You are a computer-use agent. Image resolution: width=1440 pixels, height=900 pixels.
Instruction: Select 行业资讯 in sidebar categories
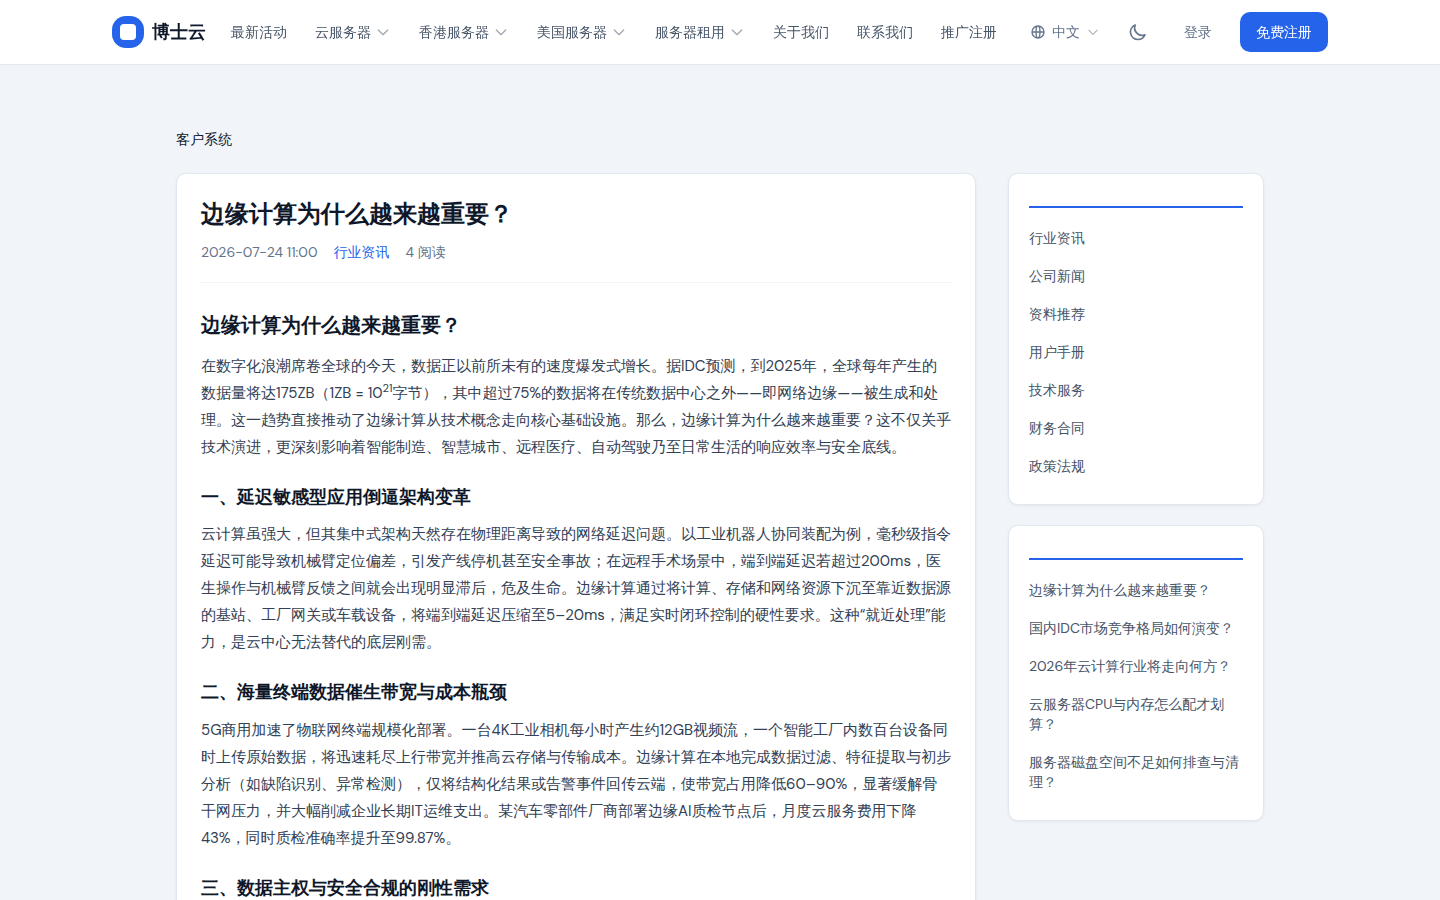tap(1057, 238)
